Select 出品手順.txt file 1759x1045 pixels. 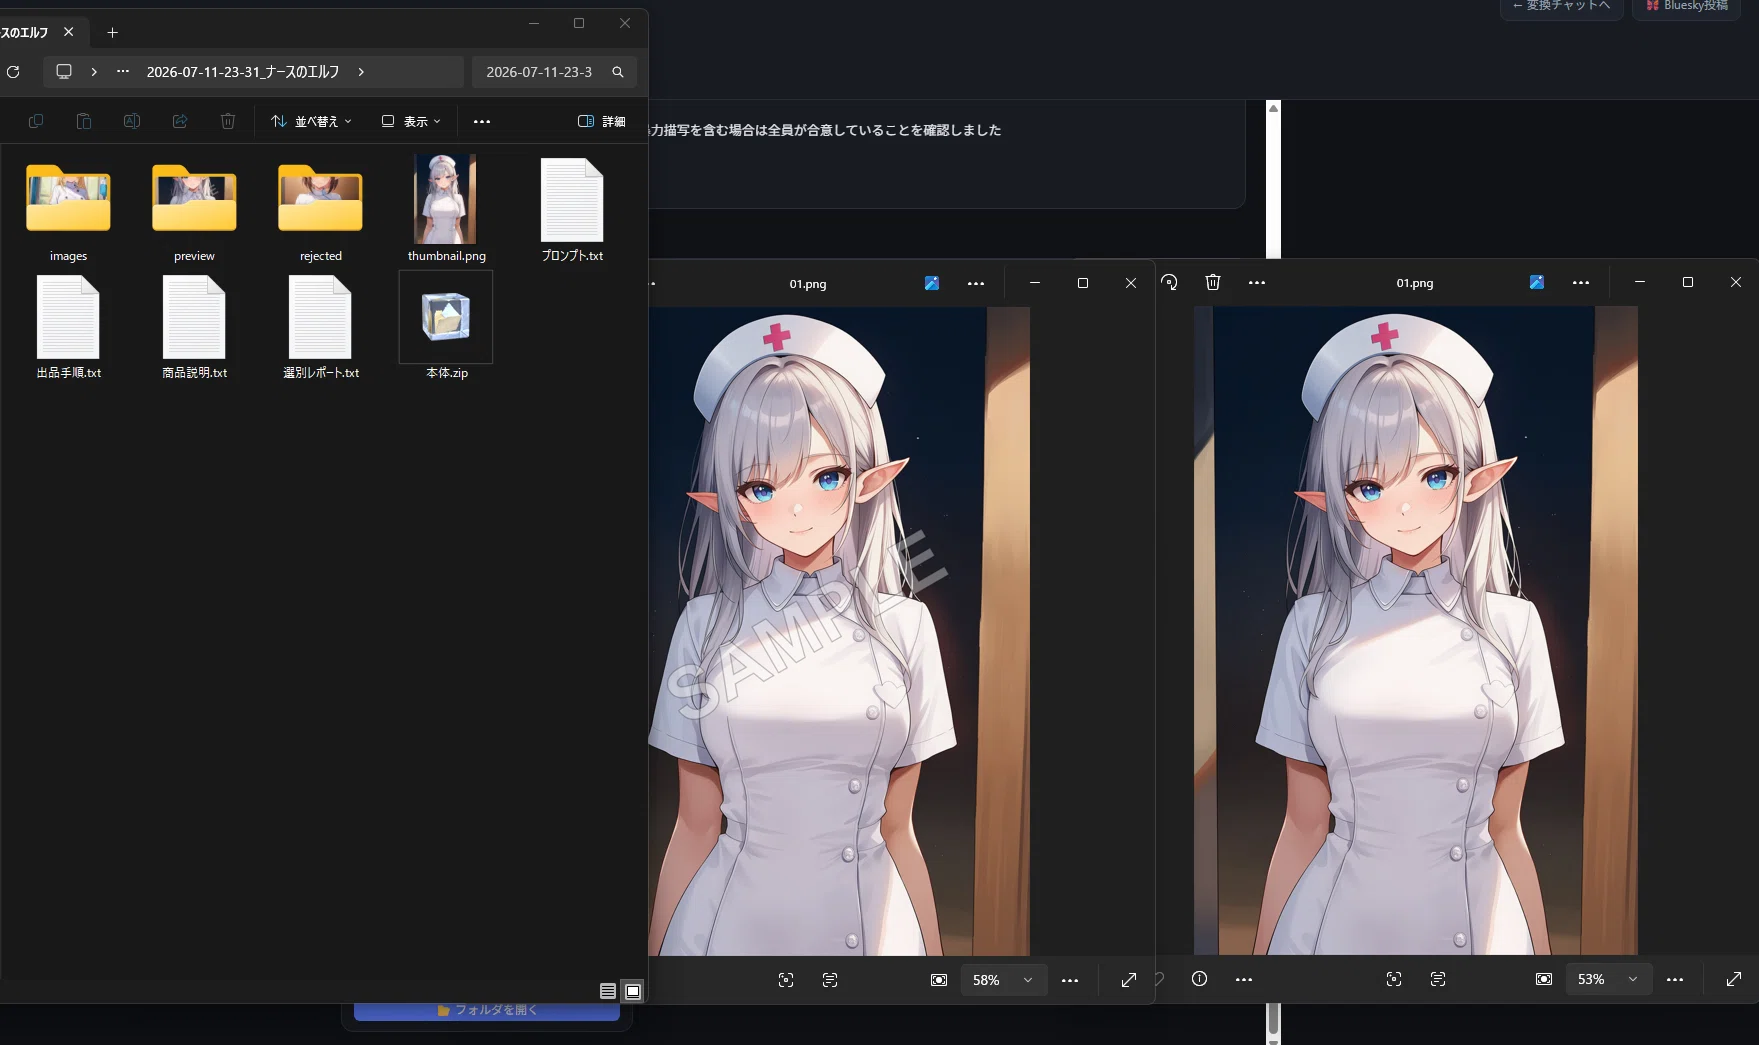(68, 328)
